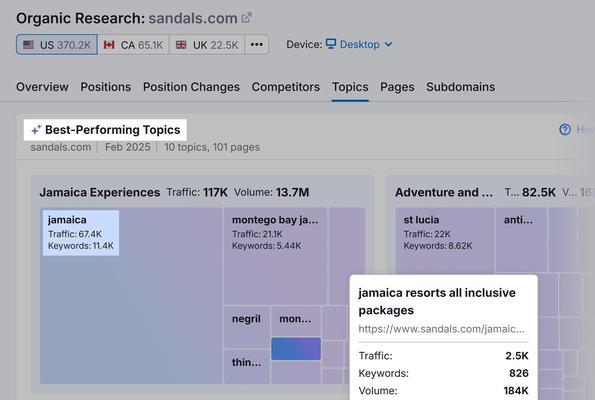
Task: Click the 'Adventure and ...' topic heading
Action: 444,192
